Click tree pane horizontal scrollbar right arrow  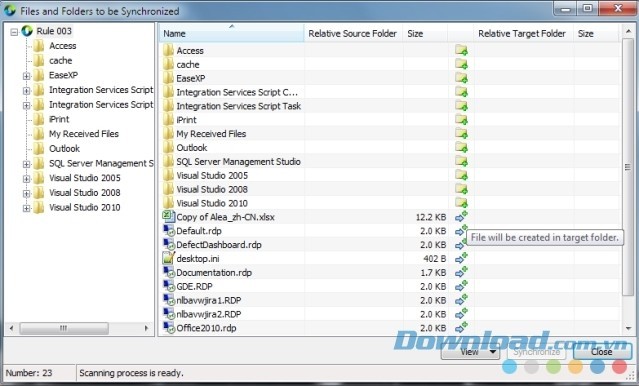[146, 328]
